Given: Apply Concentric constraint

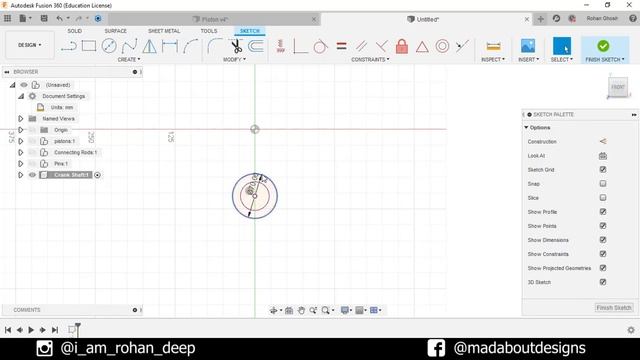Looking at the screenshot, I should 442,46.
